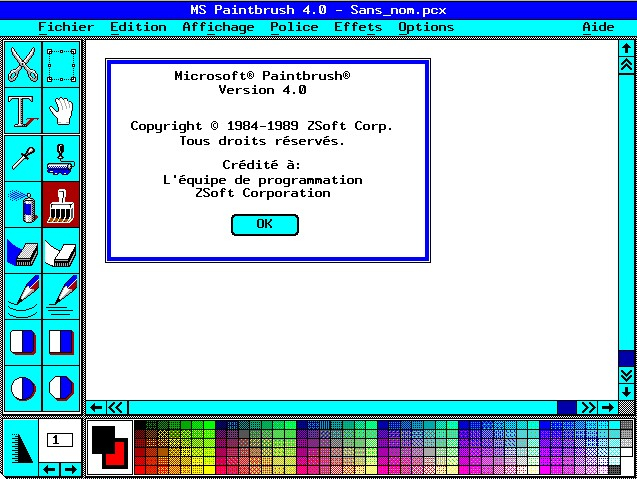637x479 pixels.
Task: Open the Aide menu
Action: 598,27
